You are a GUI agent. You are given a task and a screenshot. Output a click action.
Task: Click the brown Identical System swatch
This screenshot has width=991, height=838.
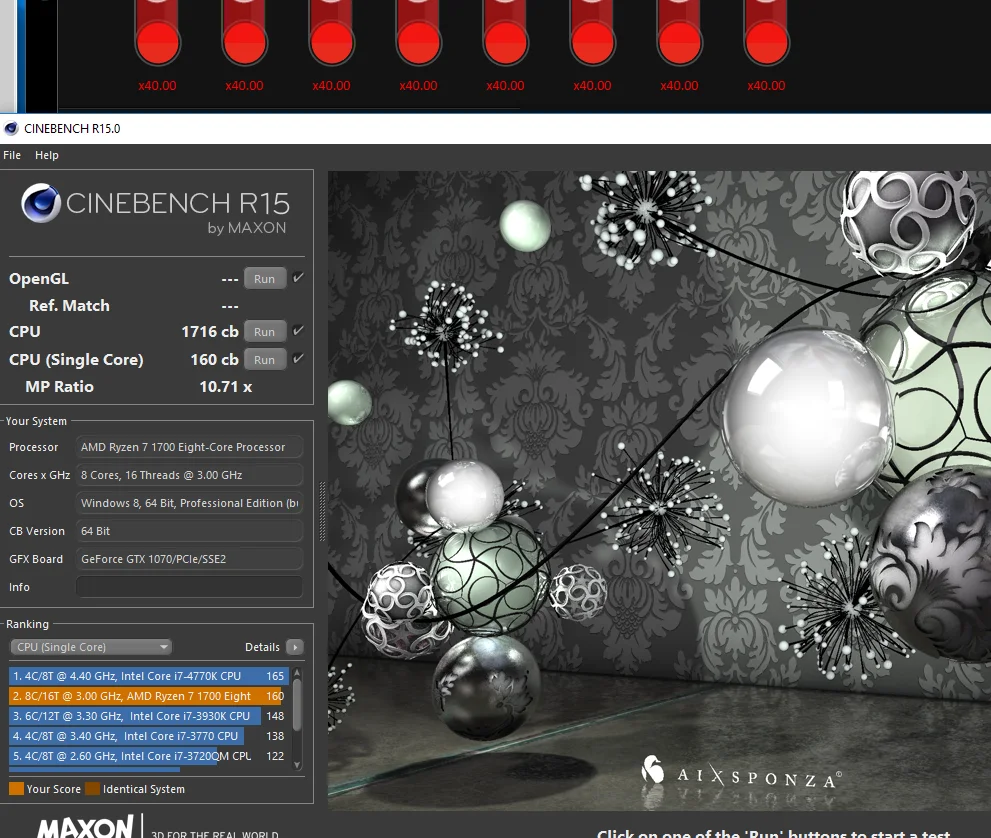(93, 789)
